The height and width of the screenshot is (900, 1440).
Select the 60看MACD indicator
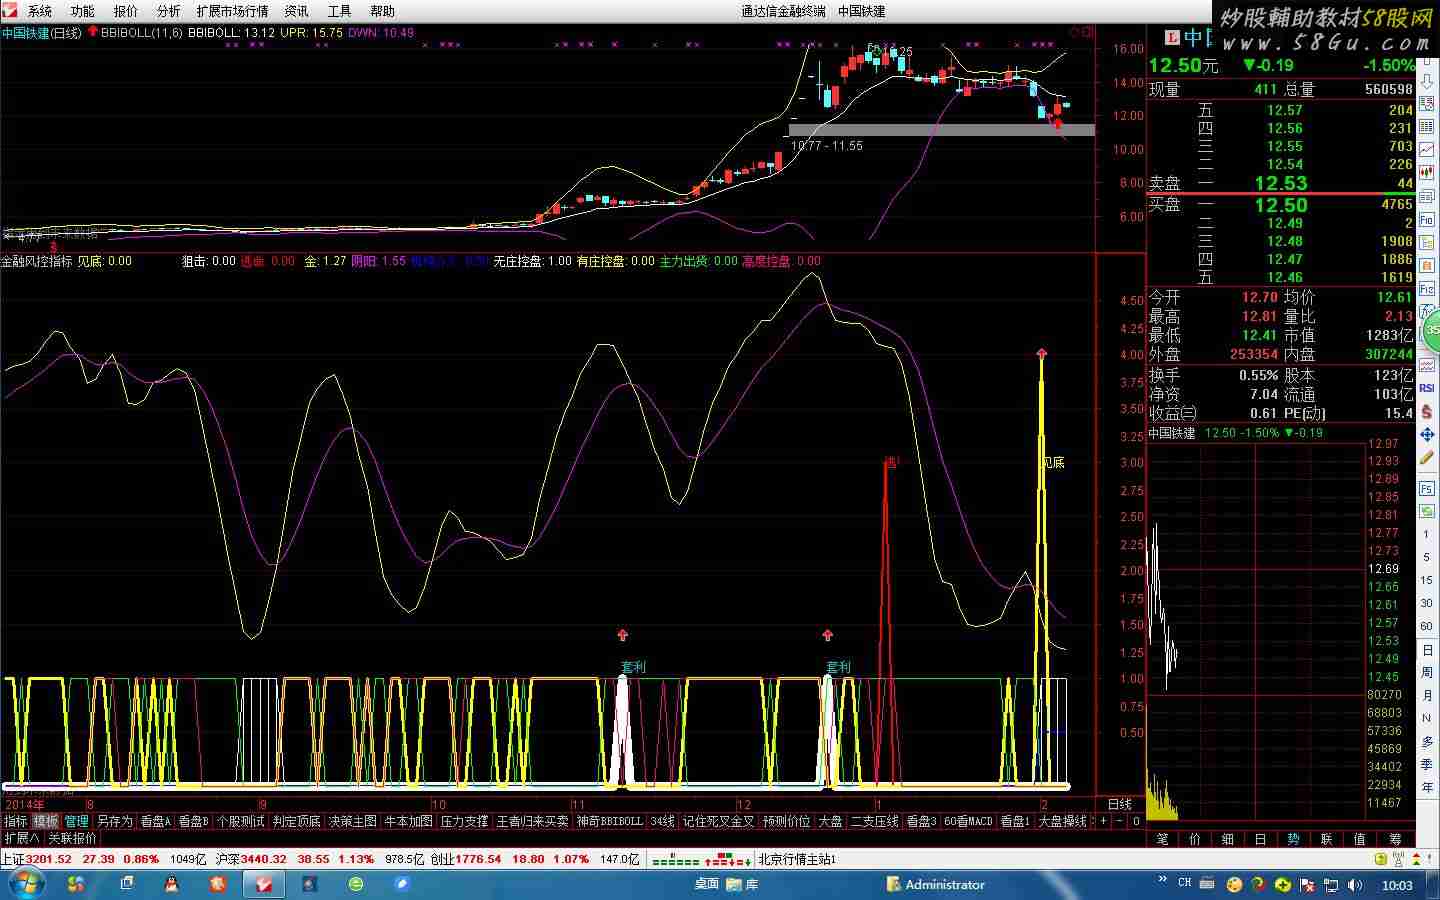click(968, 821)
